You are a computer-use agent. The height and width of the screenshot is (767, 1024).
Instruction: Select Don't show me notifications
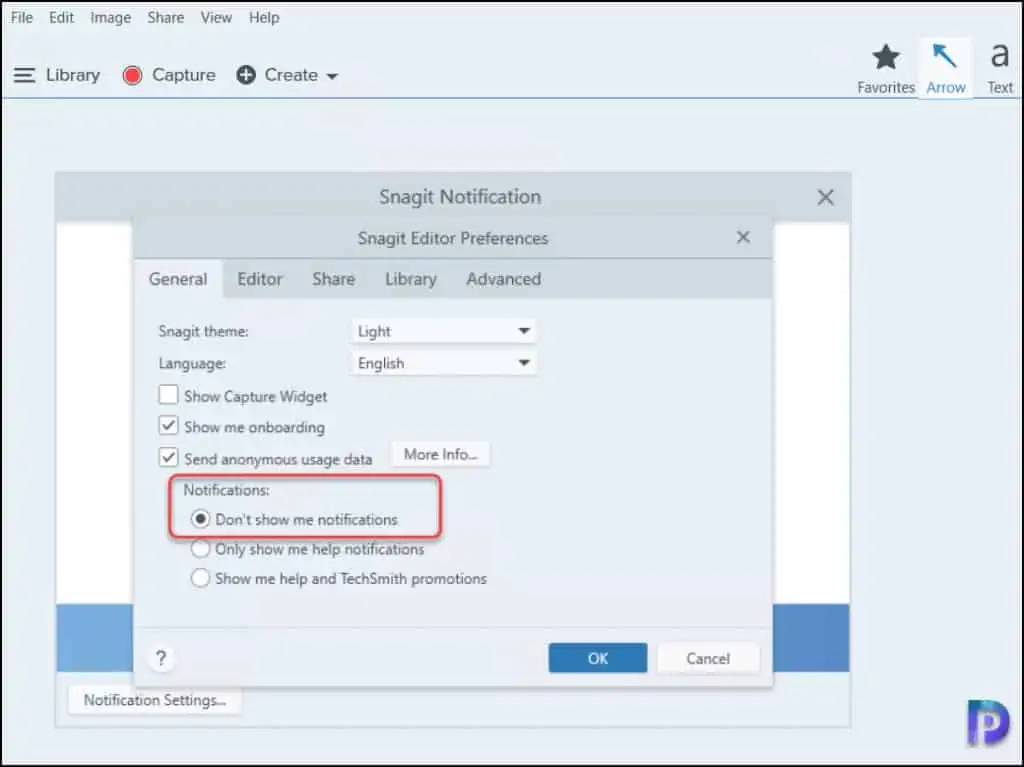pyautogui.click(x=200, y=519)
